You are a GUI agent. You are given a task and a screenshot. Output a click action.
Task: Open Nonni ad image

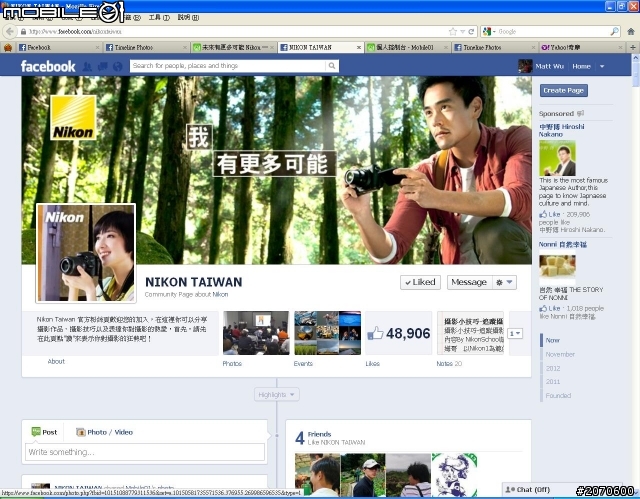point(557,270)
